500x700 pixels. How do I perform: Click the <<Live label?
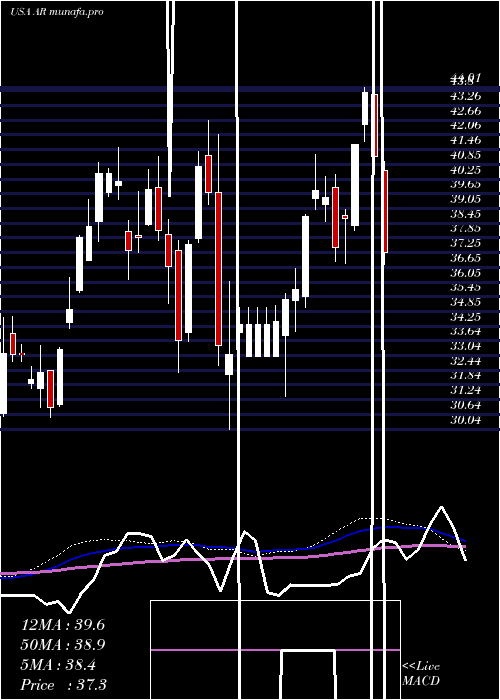421,666
